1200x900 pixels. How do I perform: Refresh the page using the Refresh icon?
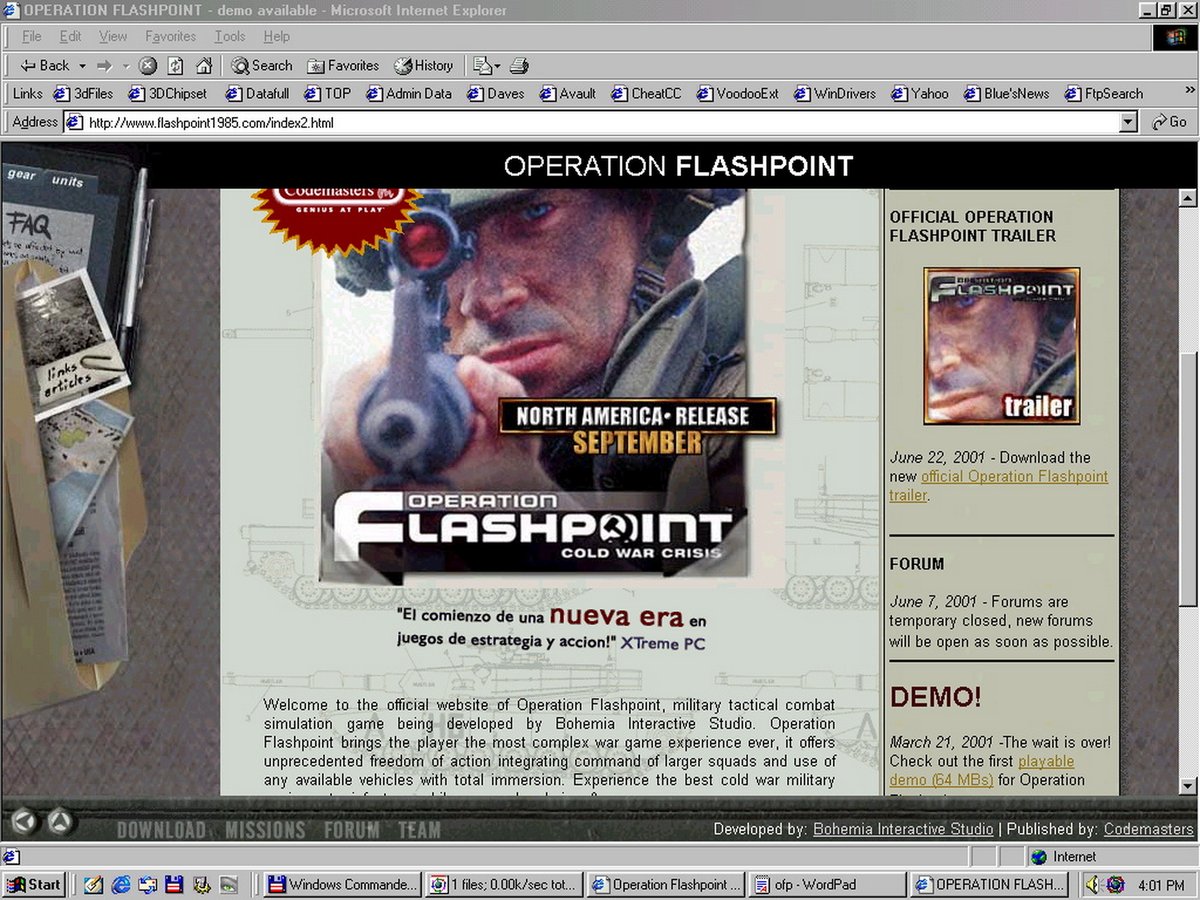(x=176, y=66)
